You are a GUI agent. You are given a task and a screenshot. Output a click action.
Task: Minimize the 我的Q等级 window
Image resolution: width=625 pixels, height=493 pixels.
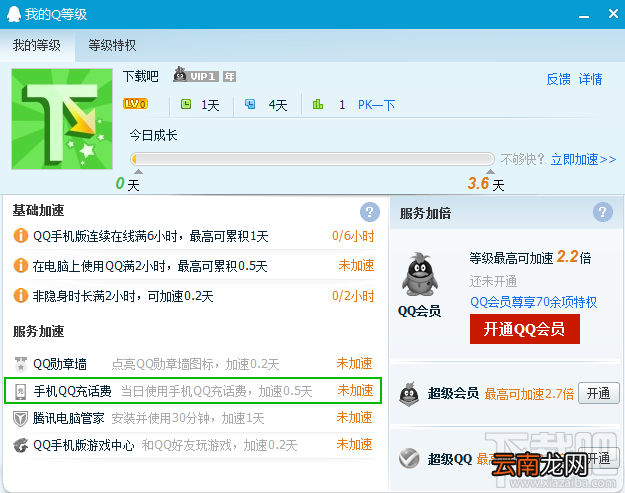point(584,16)
